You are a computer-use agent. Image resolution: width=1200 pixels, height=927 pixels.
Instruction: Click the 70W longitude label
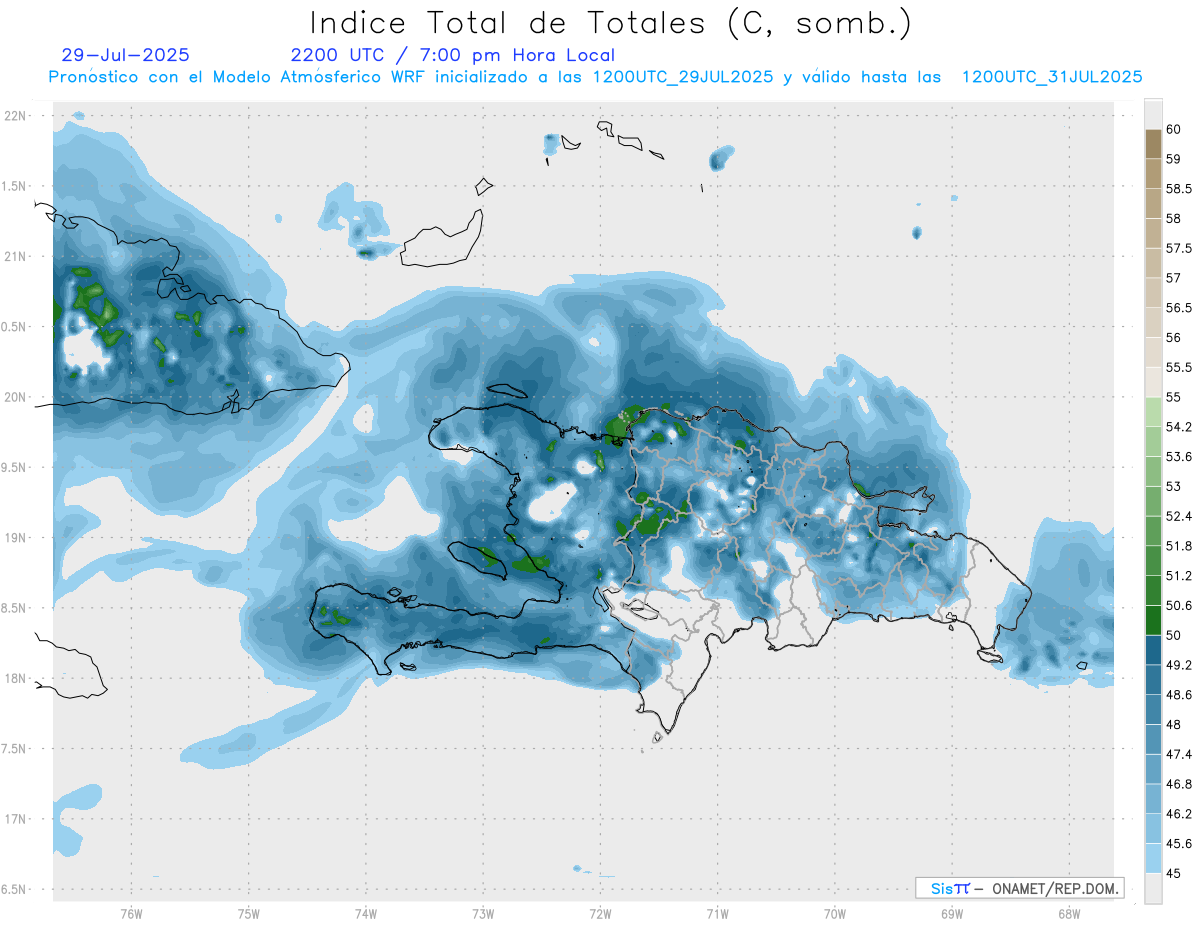click(835, 913)
